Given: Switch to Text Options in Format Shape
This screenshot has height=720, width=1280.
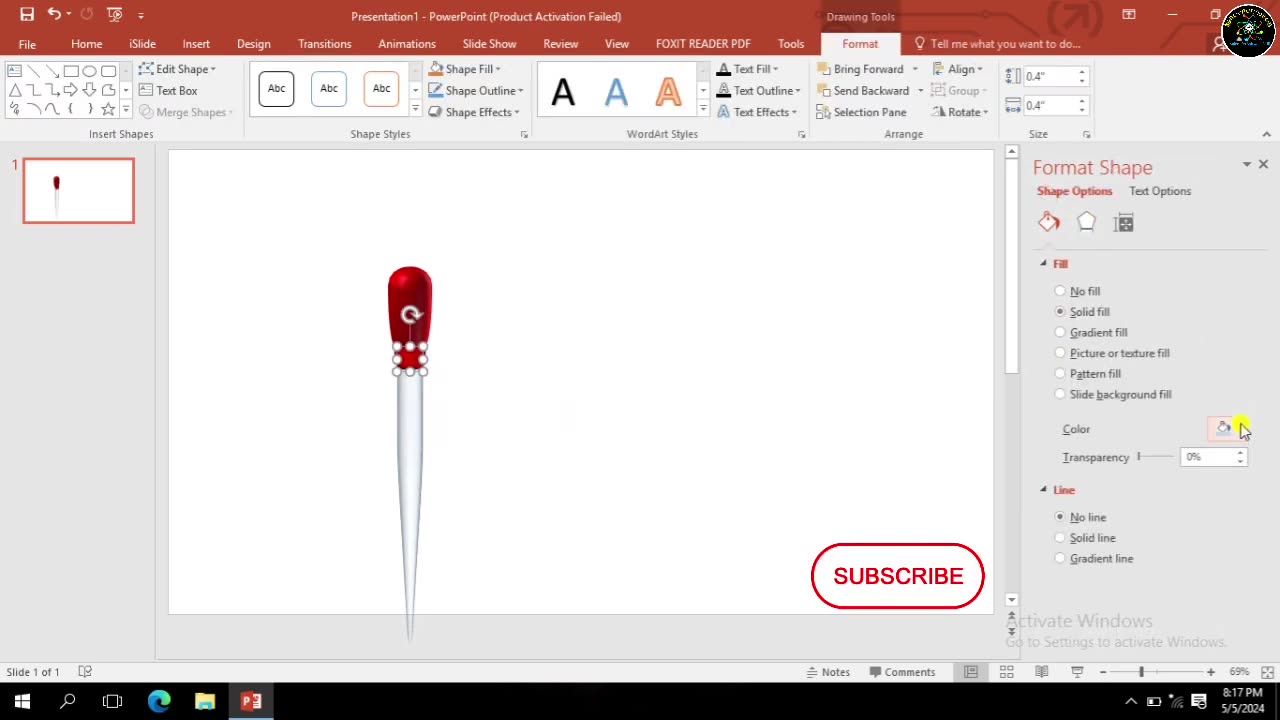Looking at the screenshot, I should click(x=1160, y=191).
